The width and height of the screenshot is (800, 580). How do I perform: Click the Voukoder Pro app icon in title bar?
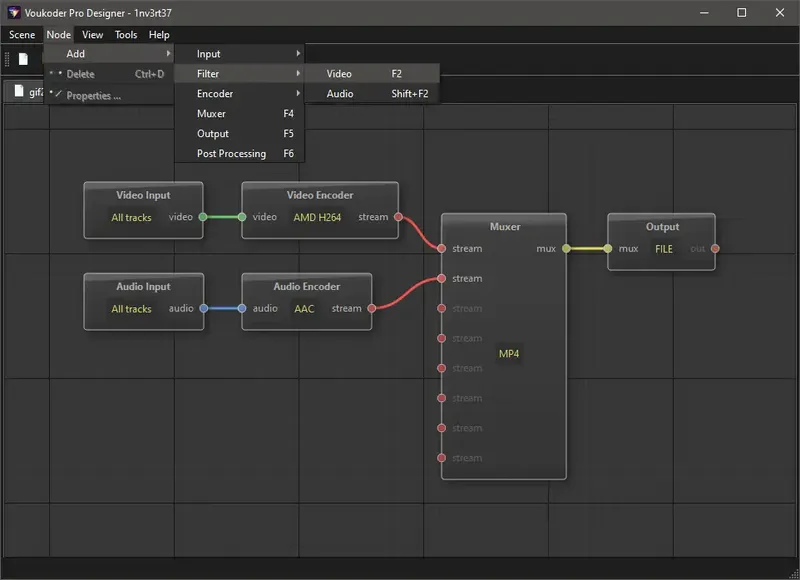[14, 13]
